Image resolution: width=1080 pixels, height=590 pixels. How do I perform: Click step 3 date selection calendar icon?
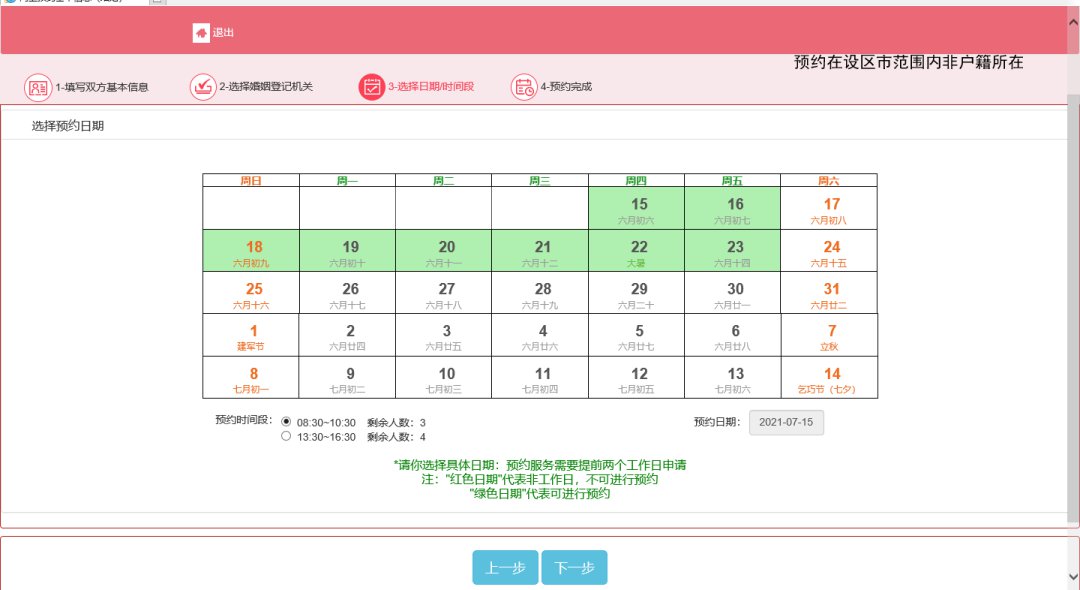click(372, 87)
